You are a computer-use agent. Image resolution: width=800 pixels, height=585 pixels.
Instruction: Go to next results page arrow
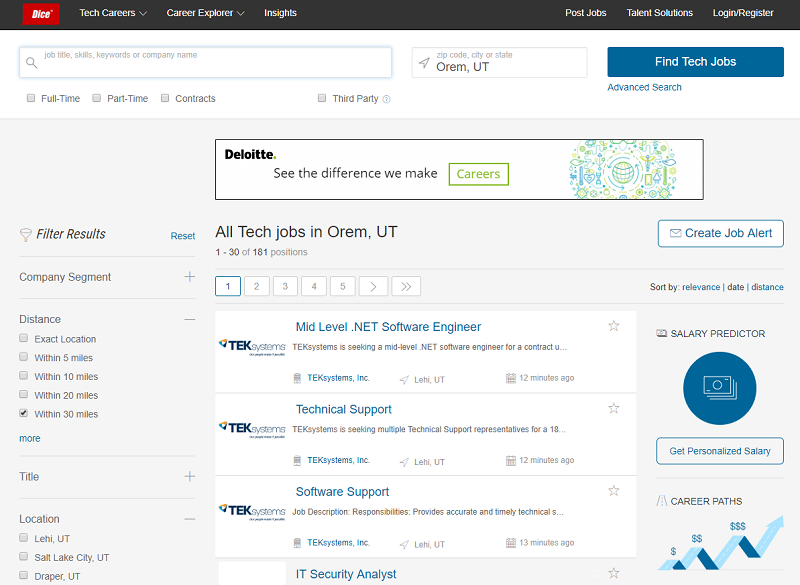pos(373,287)
